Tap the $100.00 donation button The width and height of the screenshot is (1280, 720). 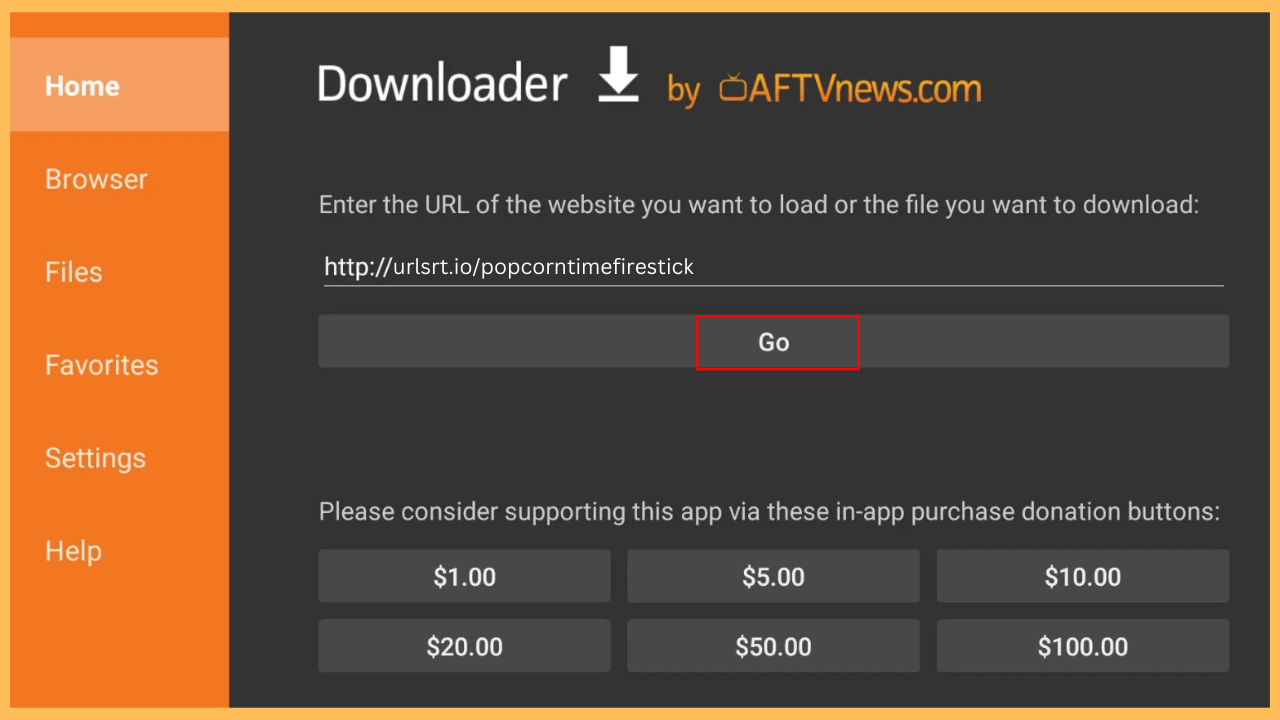[1083, 646]
